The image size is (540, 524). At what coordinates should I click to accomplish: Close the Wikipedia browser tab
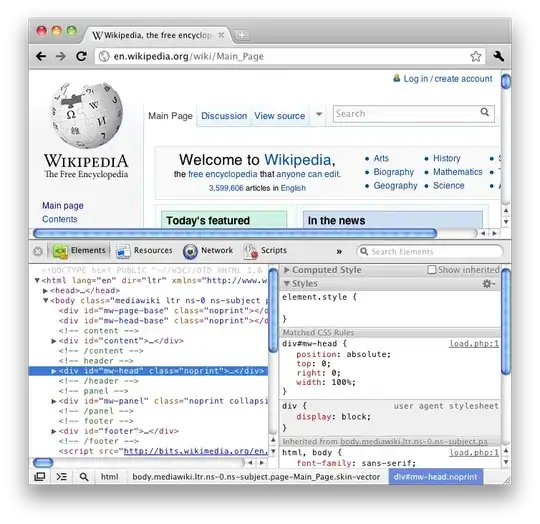point(221,35)
